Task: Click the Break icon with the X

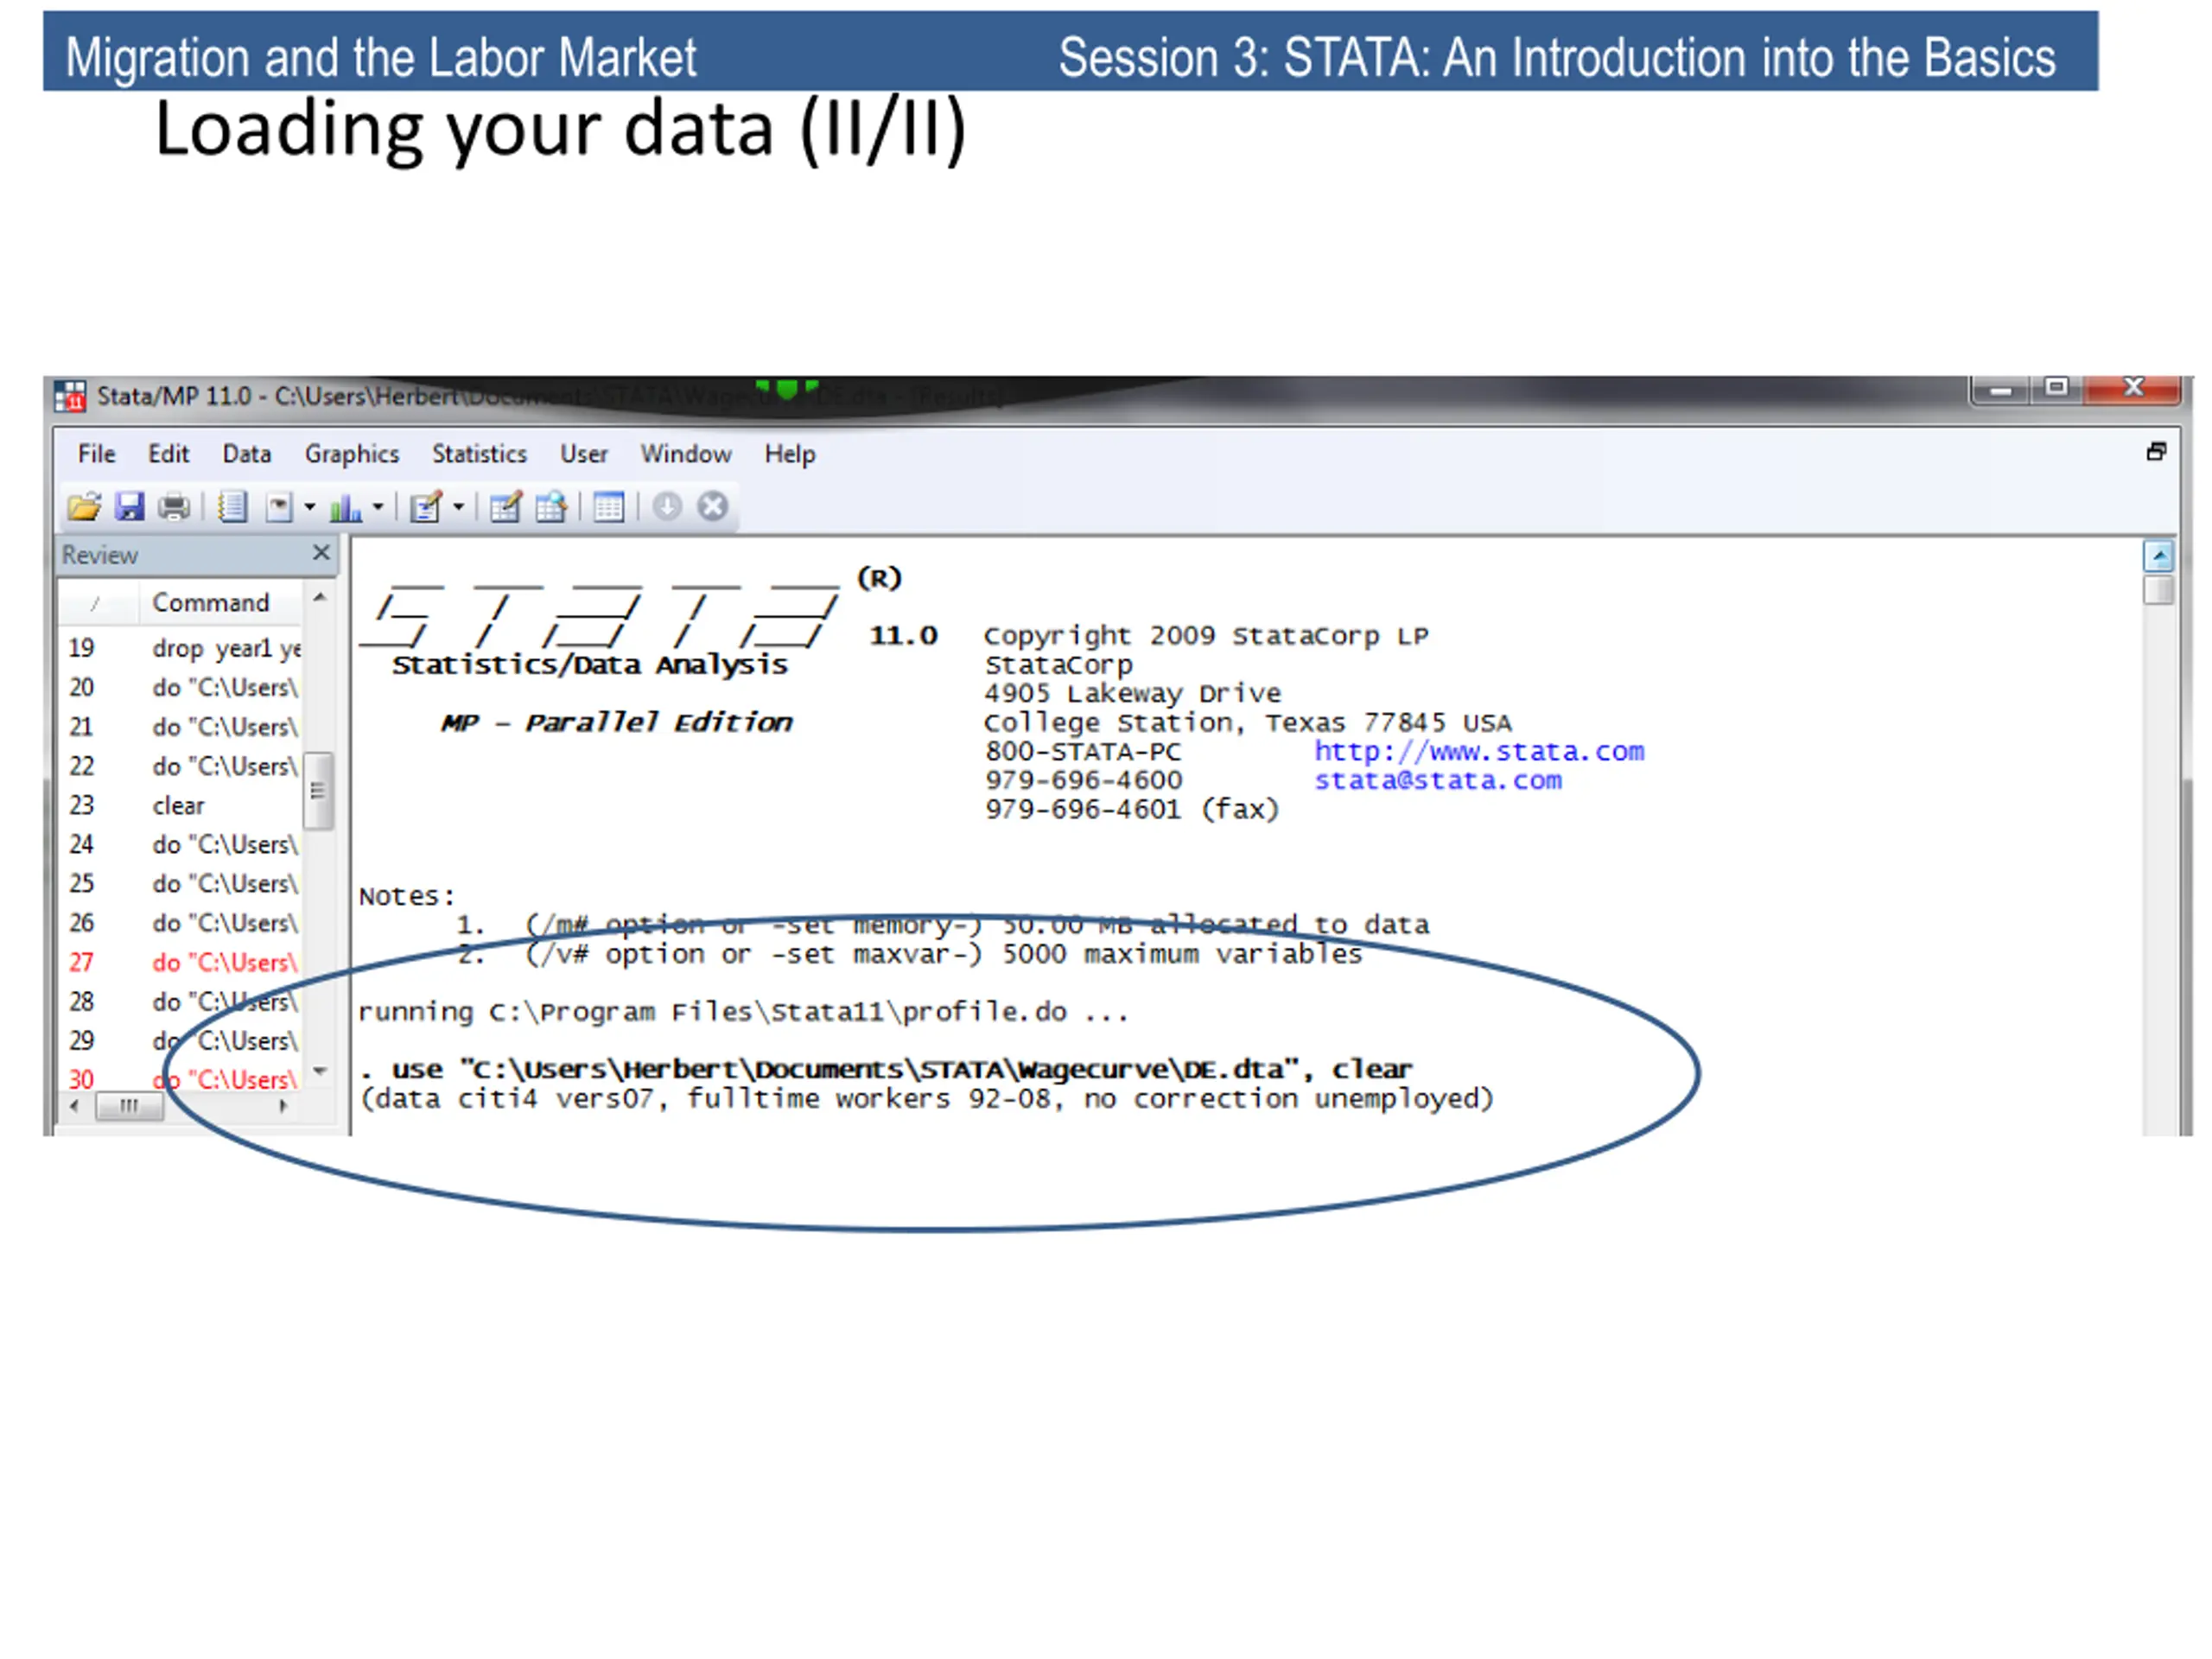Action: click(712, 507)
